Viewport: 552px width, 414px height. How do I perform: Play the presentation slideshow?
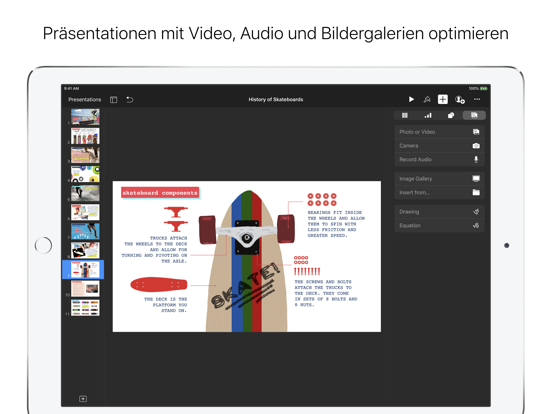pyautogui.click(x=411, y=100)
